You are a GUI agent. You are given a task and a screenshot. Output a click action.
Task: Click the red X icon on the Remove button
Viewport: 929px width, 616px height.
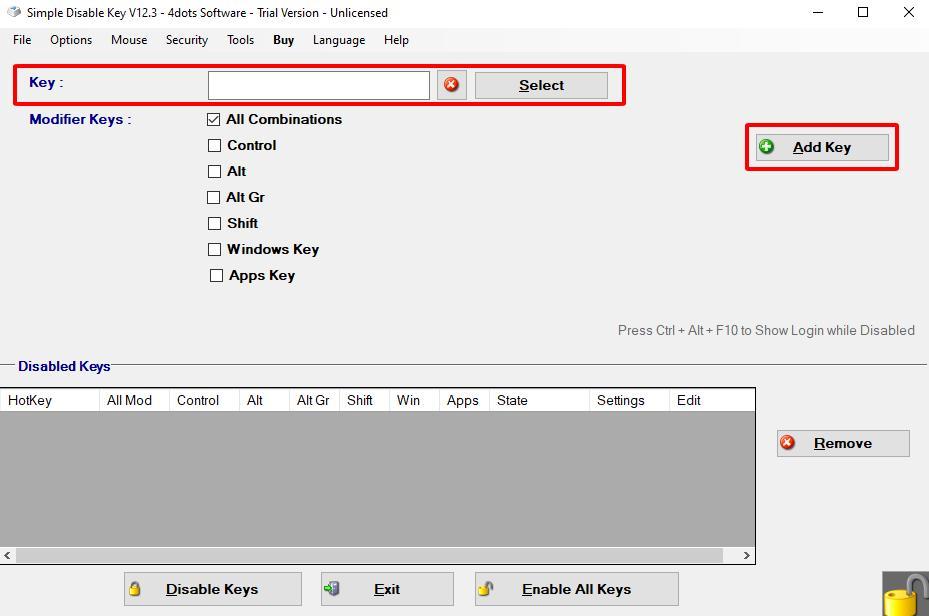point(789,442)
